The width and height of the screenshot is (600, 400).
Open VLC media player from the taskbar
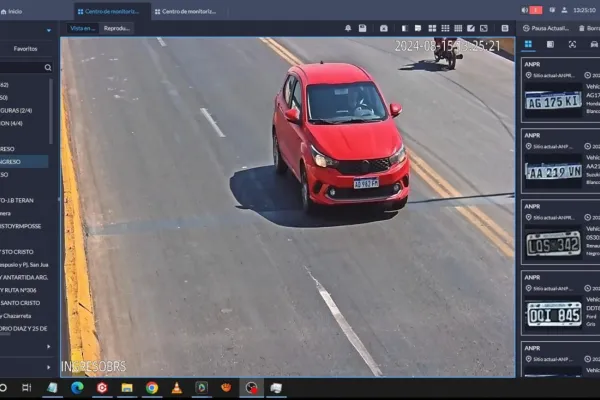click(176, 388)
